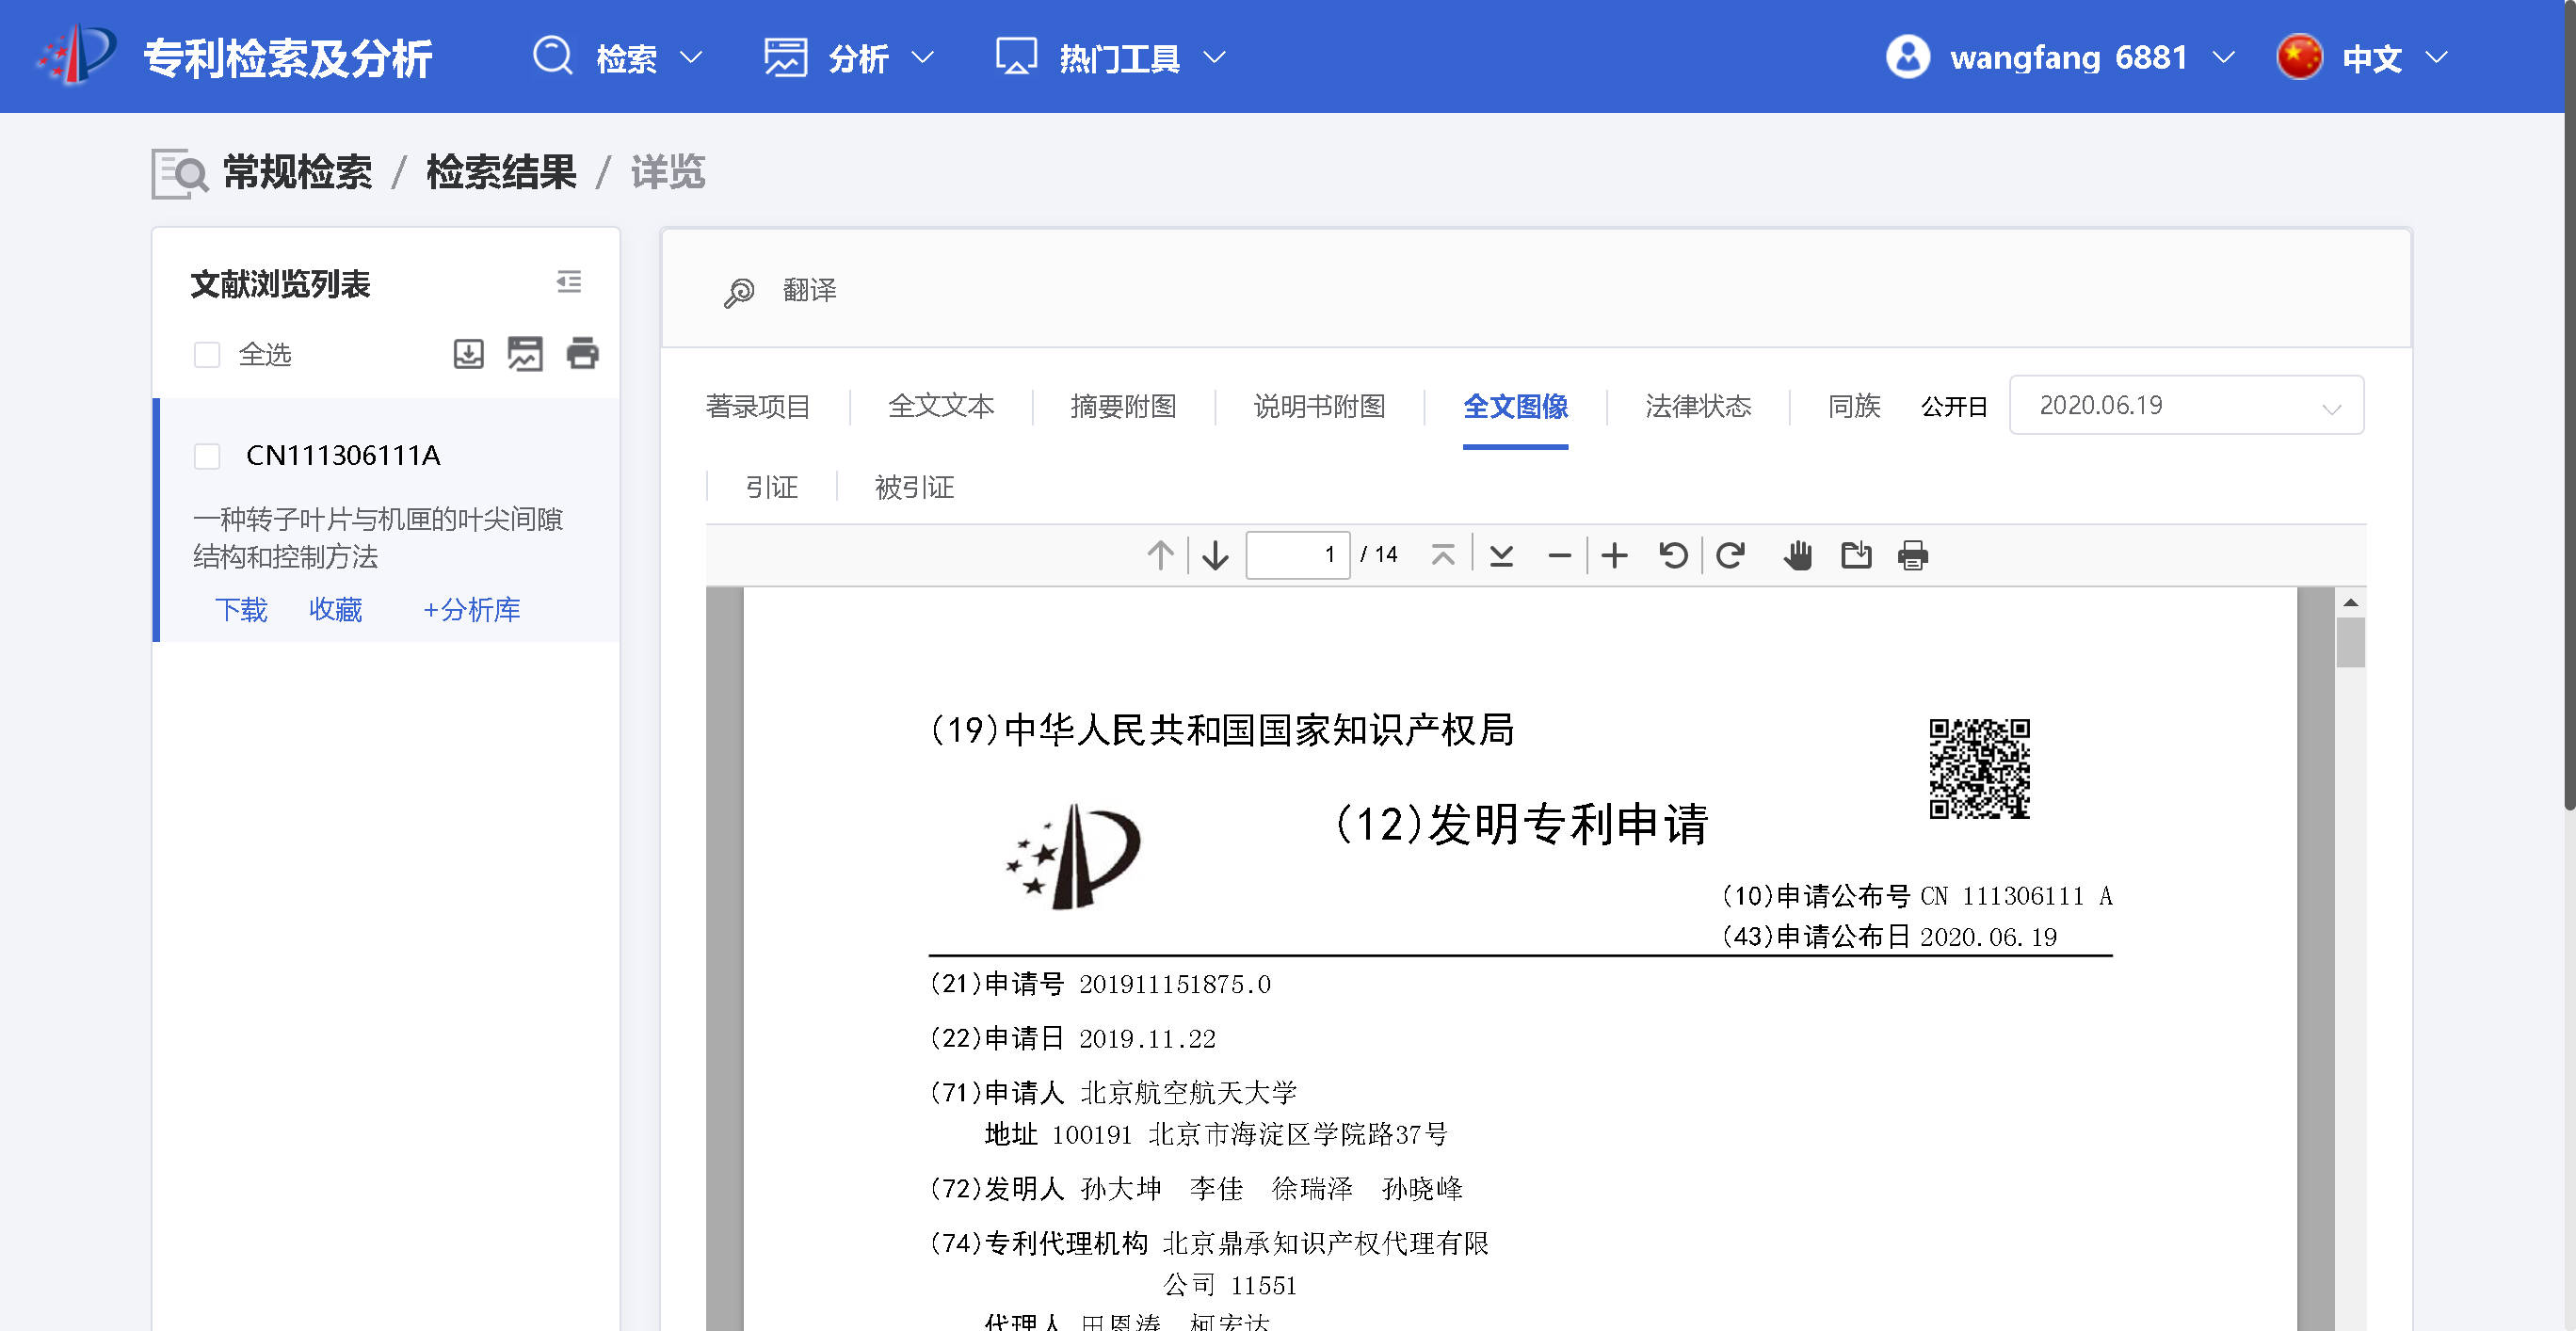2576x1331 pixels.
Task: Click the zoom out minus icon
Action: 1559,555
